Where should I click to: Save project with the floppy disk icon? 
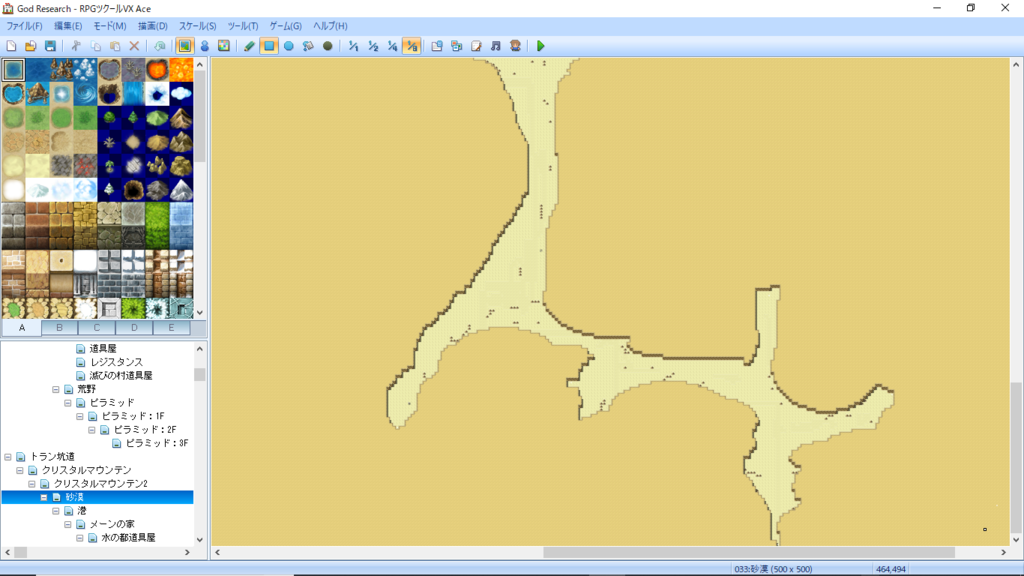[50, 46]
